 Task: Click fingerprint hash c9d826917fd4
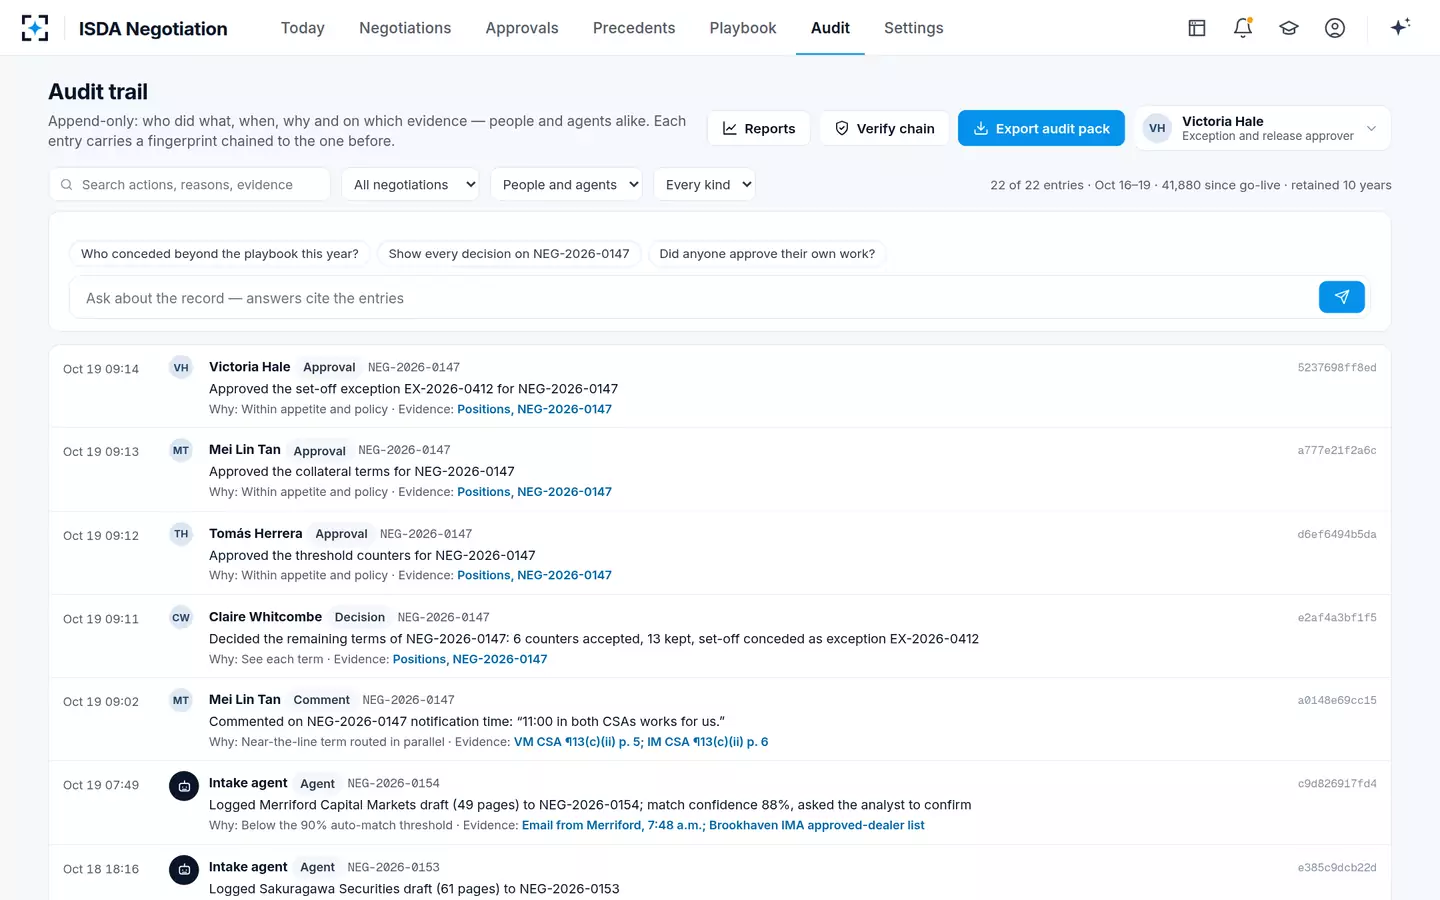pos(1337,784)
